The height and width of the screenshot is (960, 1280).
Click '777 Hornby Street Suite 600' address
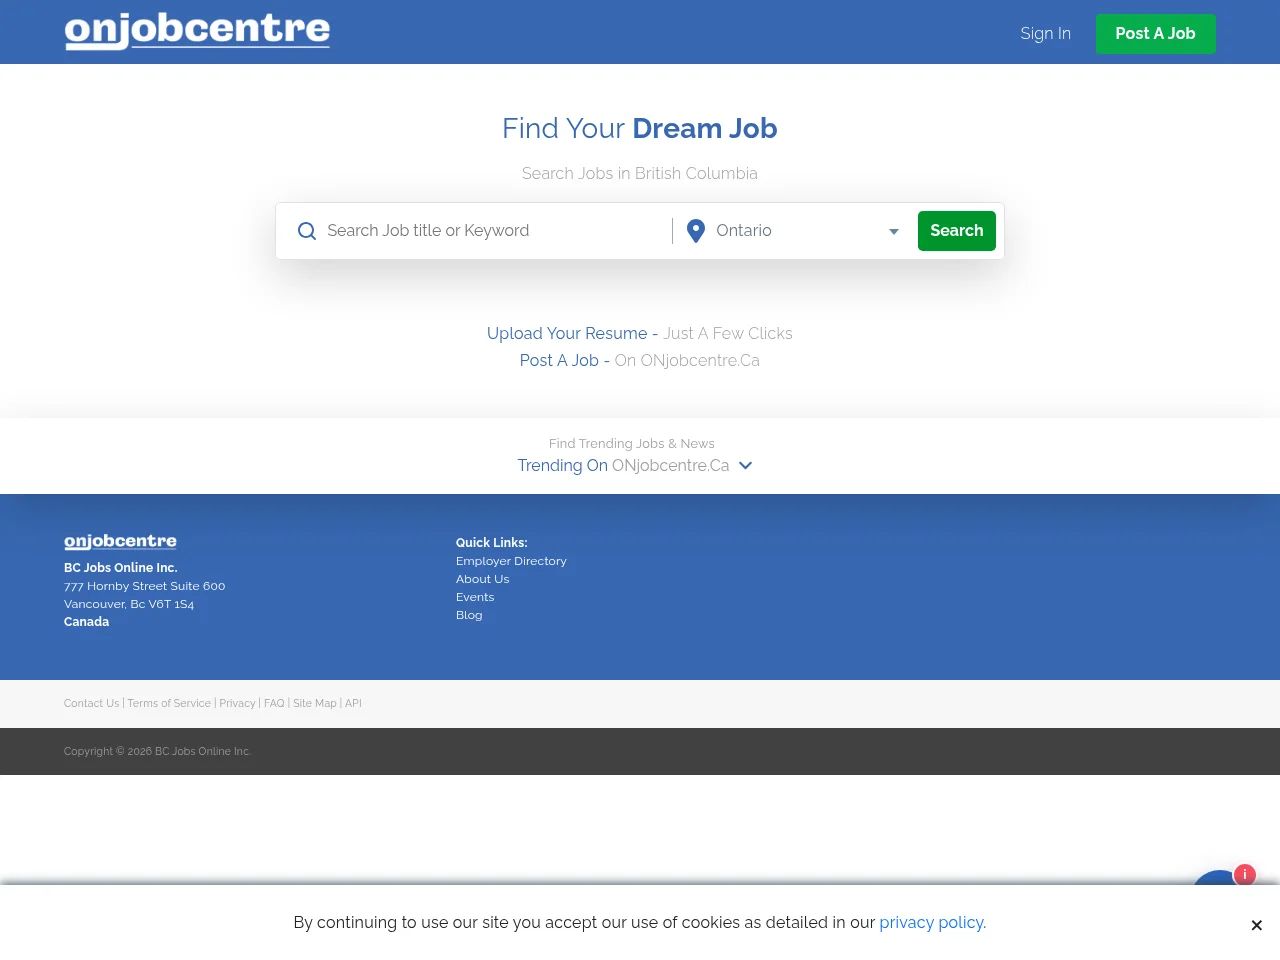point(144,586)
